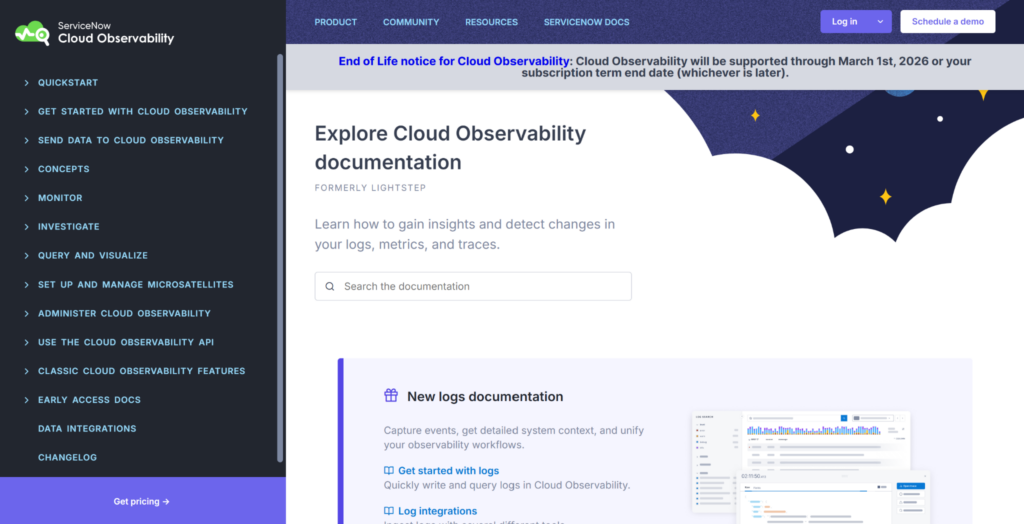The height and width of the screenshot is (524, 1024).
Task: Expand the Monitor chevron
Action: 27,198
